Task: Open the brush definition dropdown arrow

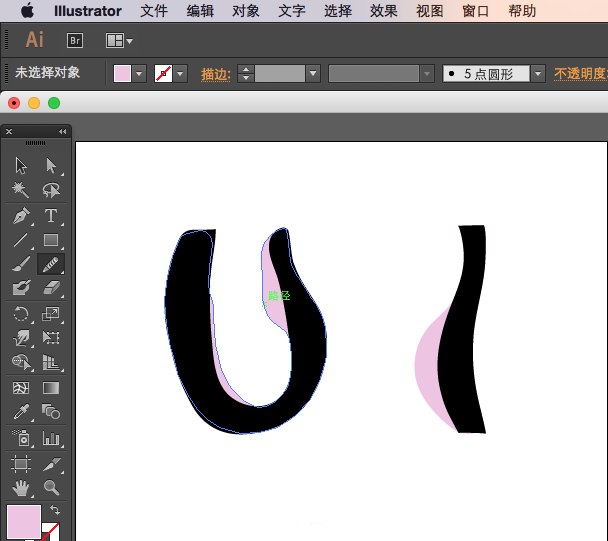Action: 538,73
